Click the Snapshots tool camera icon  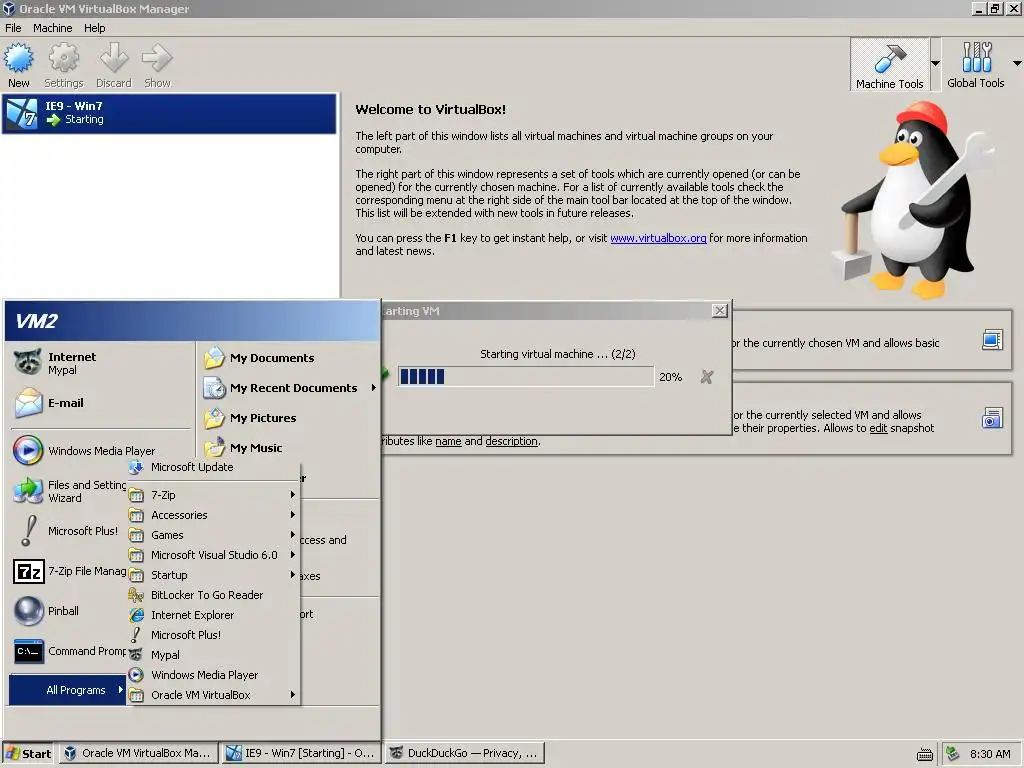pos(992,418)
